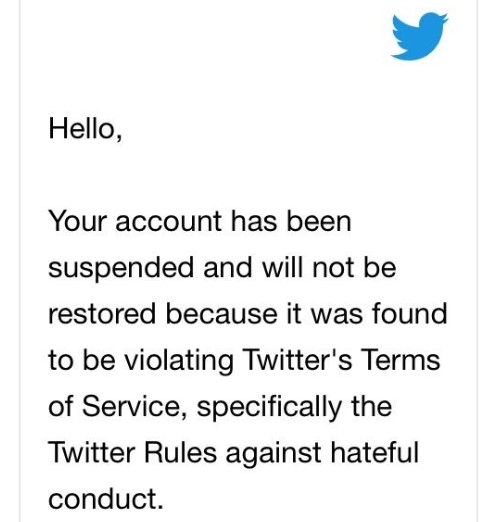Click the word "because"

pyautogui.click(x=222, y=314)
